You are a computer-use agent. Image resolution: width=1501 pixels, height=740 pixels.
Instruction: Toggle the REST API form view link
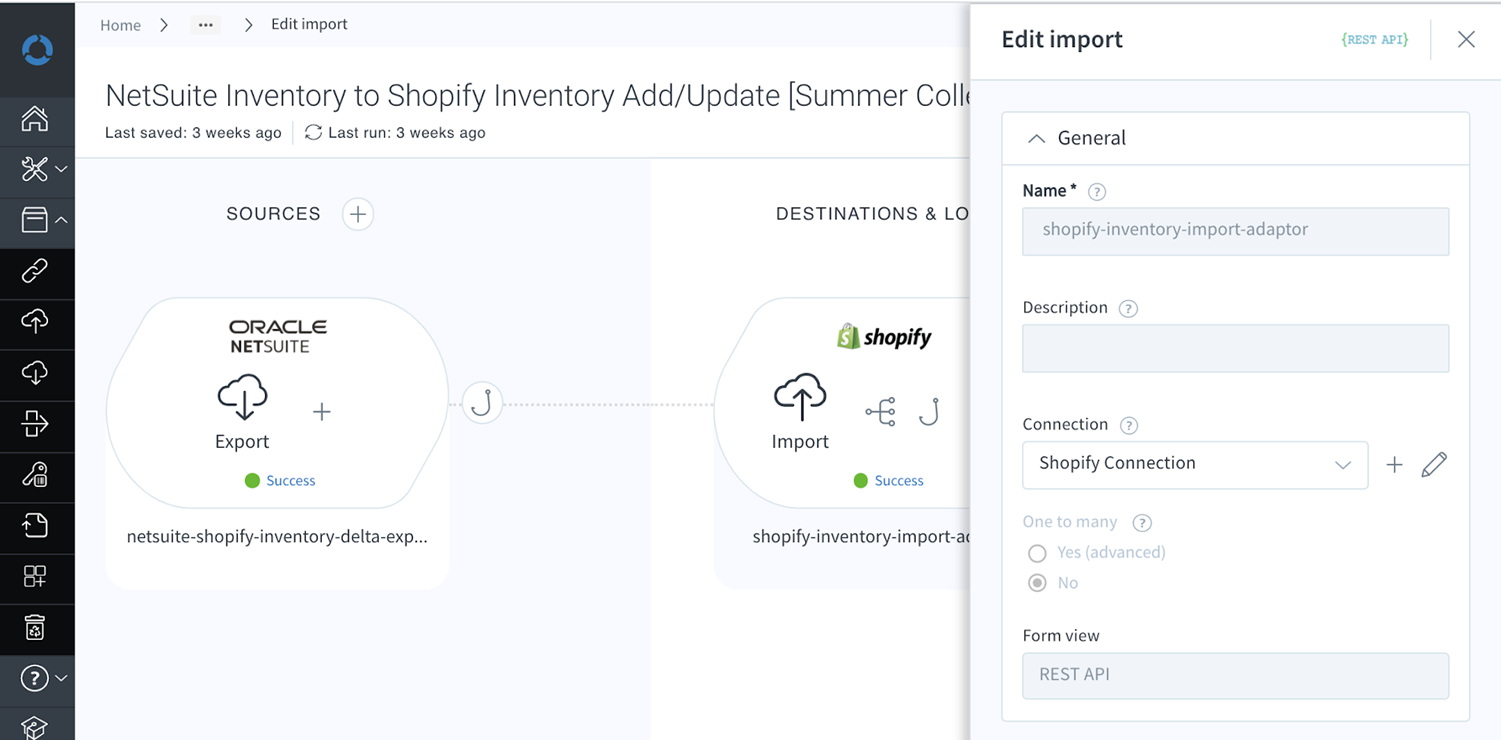pyautogui.click(x=1374, y=40)
